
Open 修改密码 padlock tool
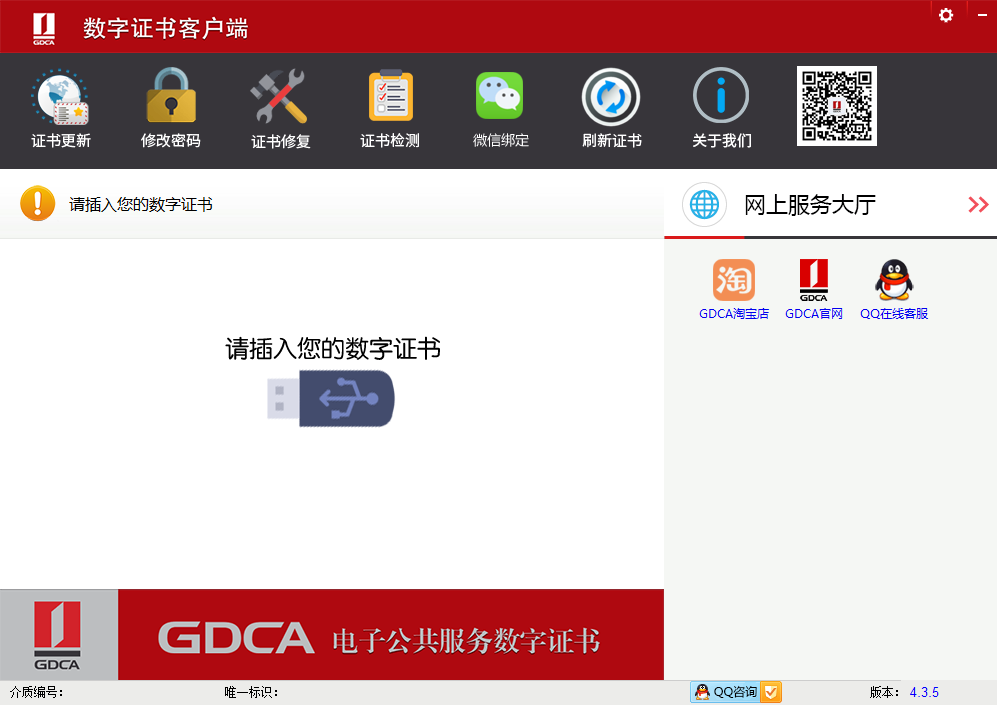coord(170,109)
